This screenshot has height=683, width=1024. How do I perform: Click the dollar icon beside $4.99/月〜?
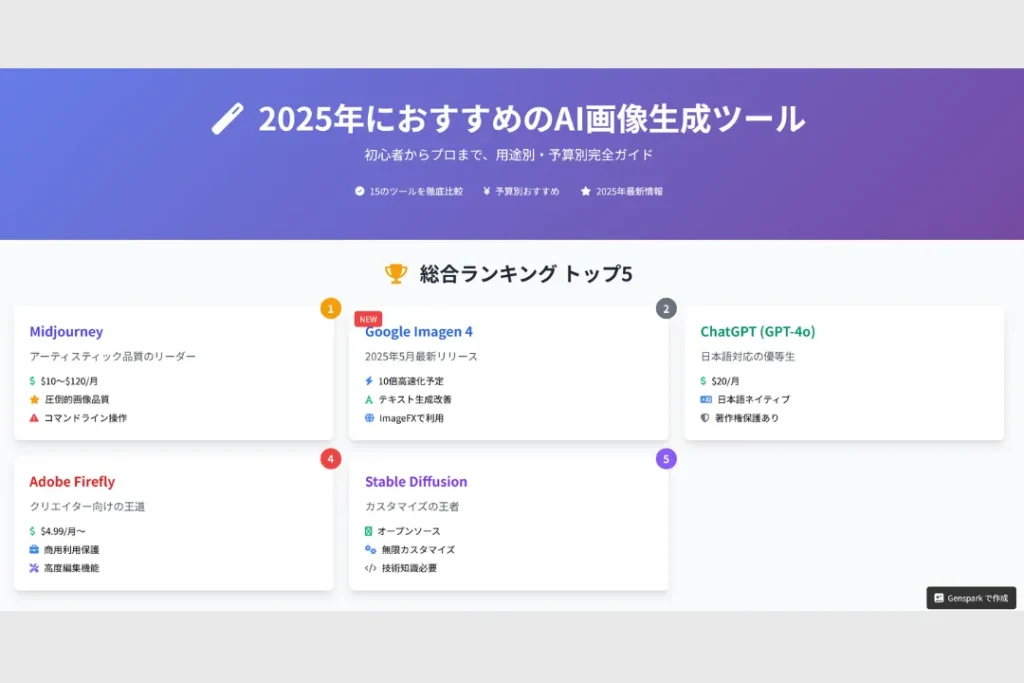click(x=33, y=531)
